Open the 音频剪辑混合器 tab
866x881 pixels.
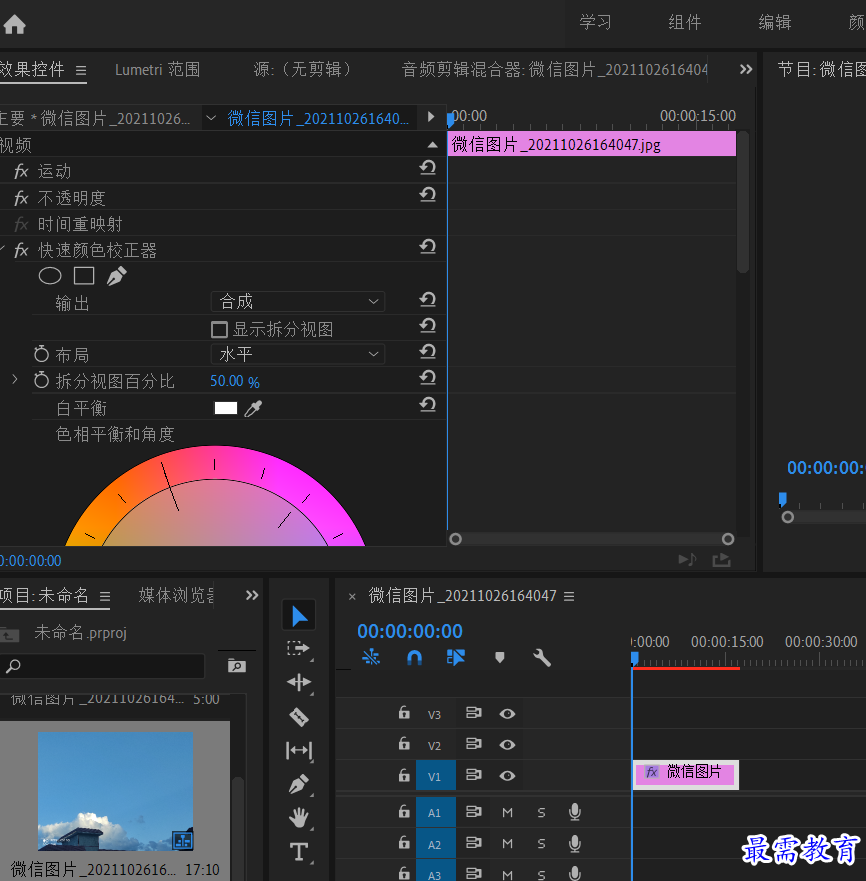click(x=554, y=70)
